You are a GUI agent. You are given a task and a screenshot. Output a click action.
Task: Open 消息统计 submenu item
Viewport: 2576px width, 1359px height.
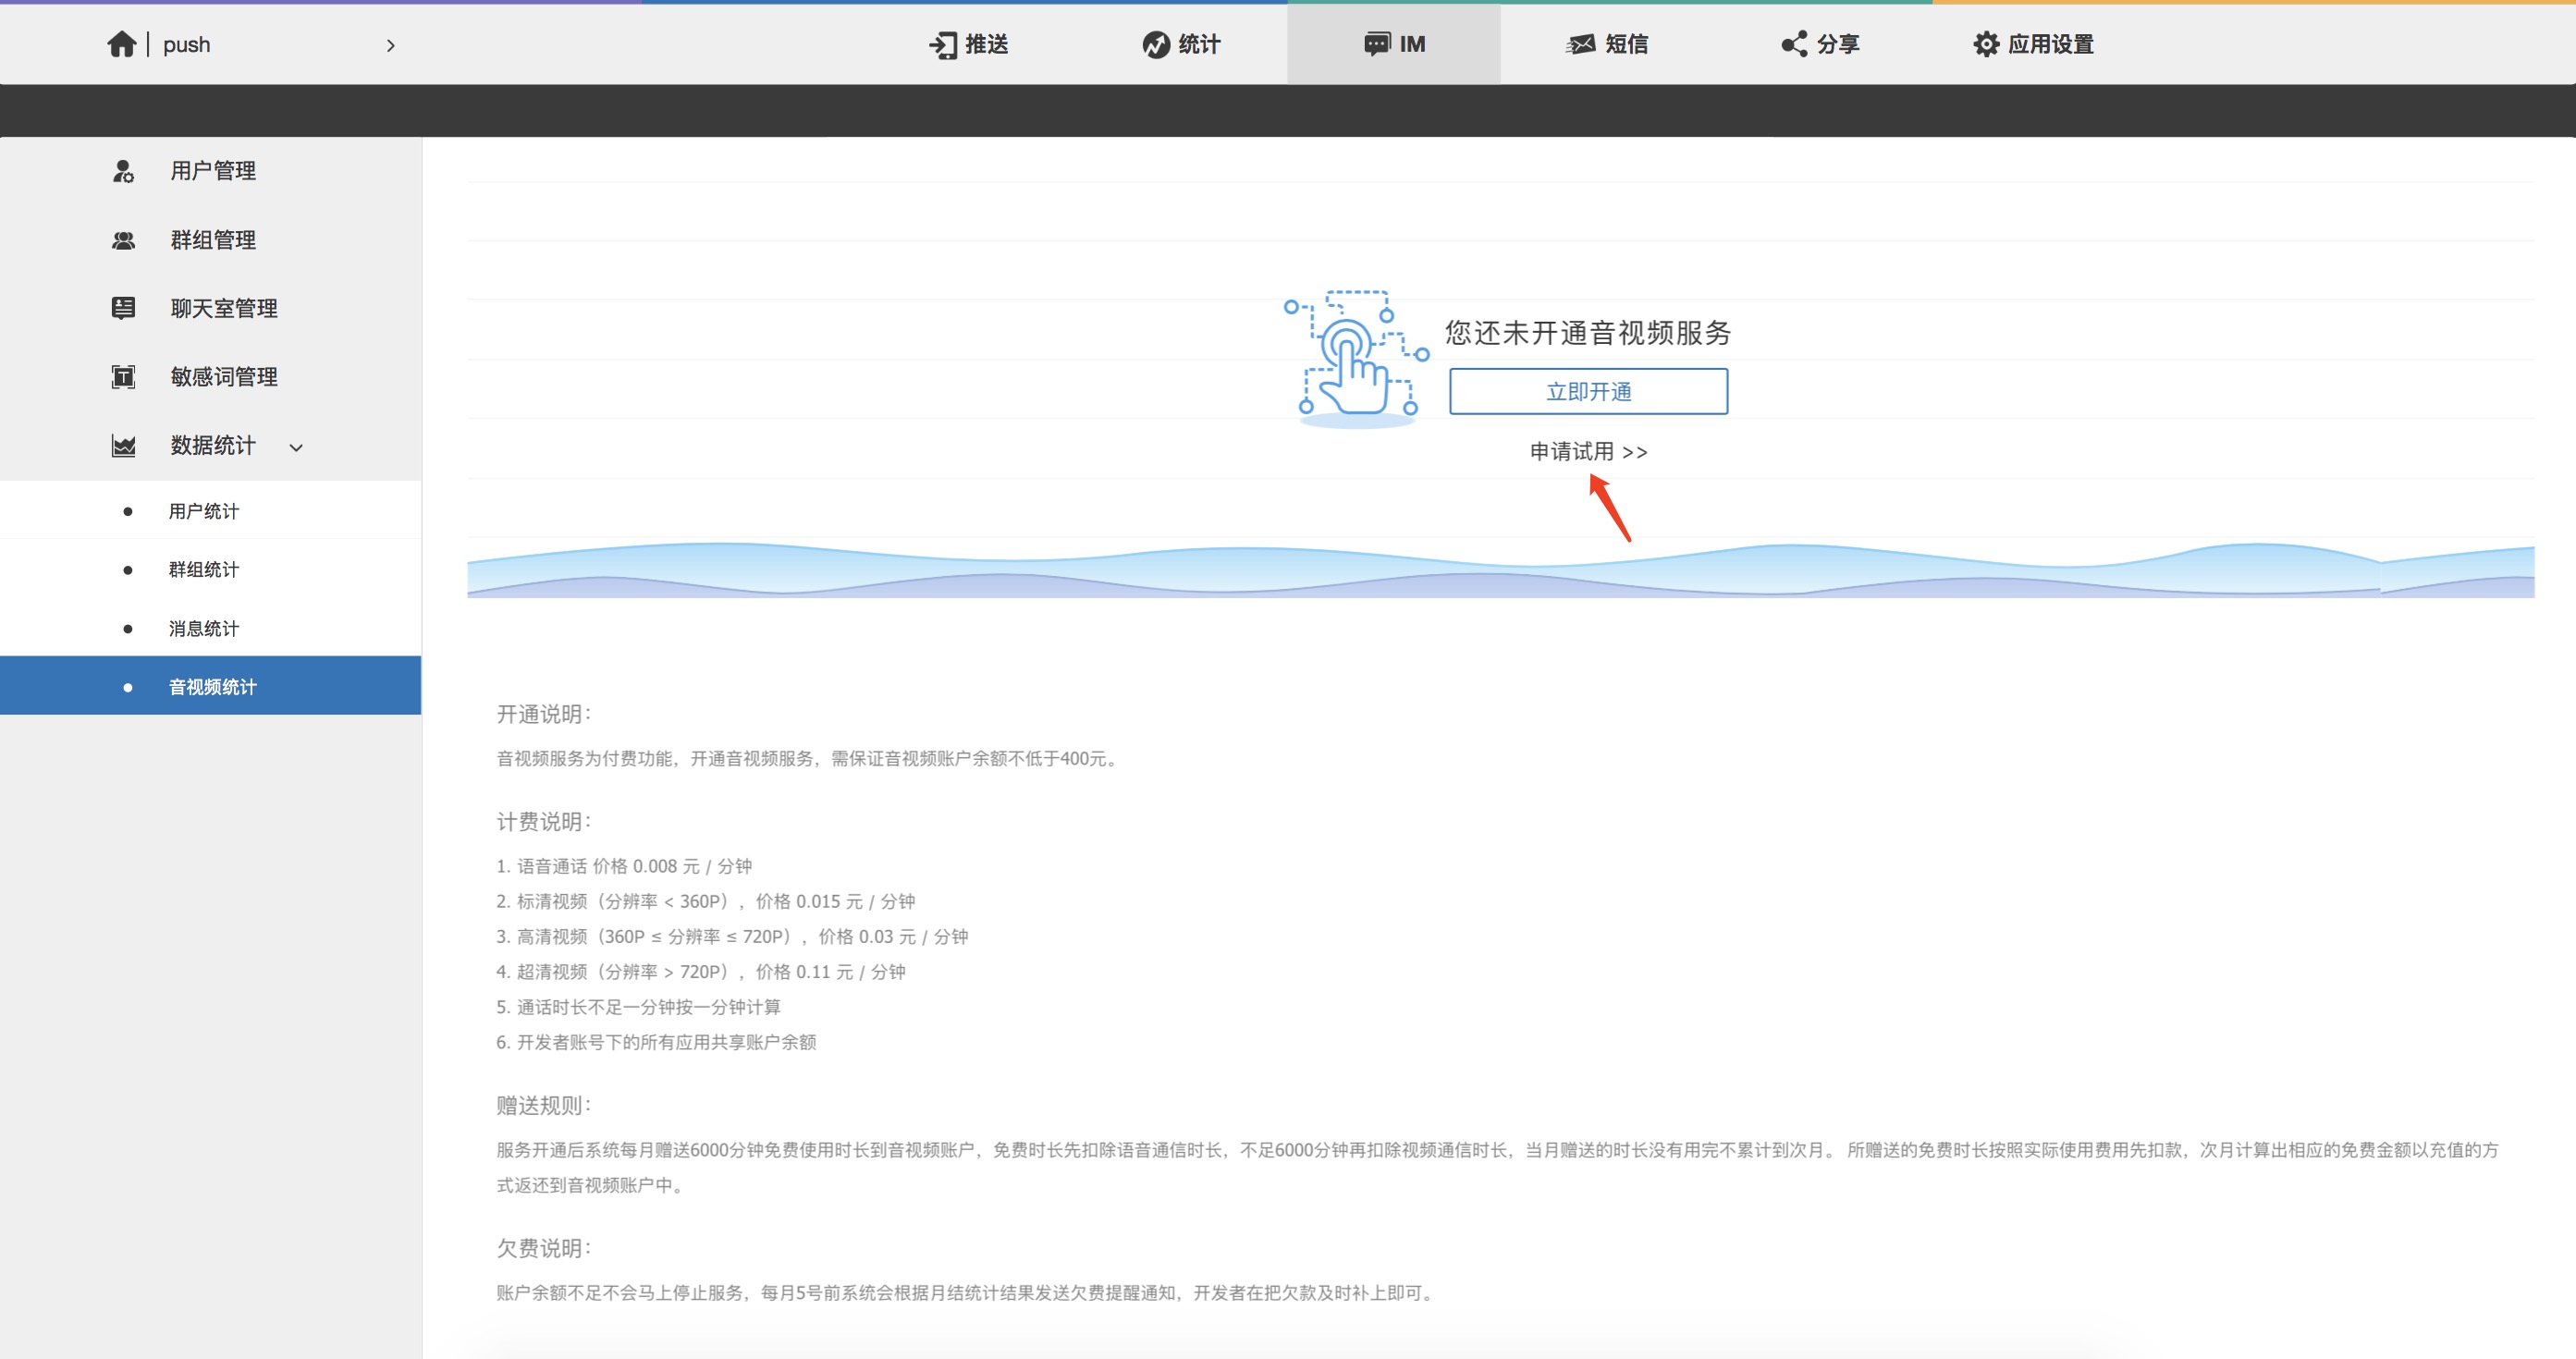(x=204, y=628)
